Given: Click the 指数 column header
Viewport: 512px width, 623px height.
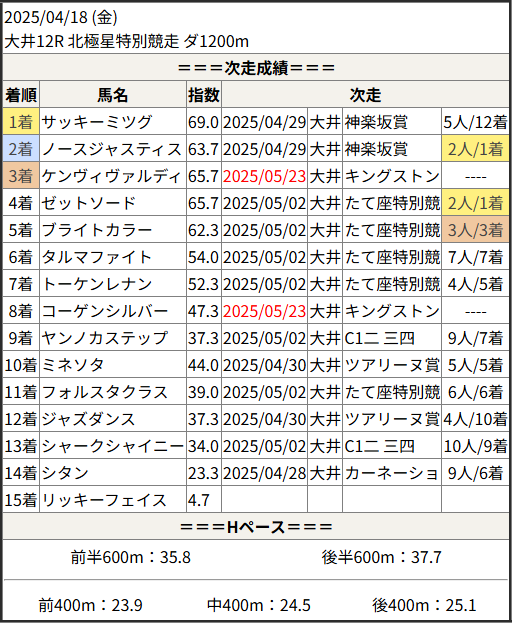Looking at the screenshot, I should tap(204, 95).
